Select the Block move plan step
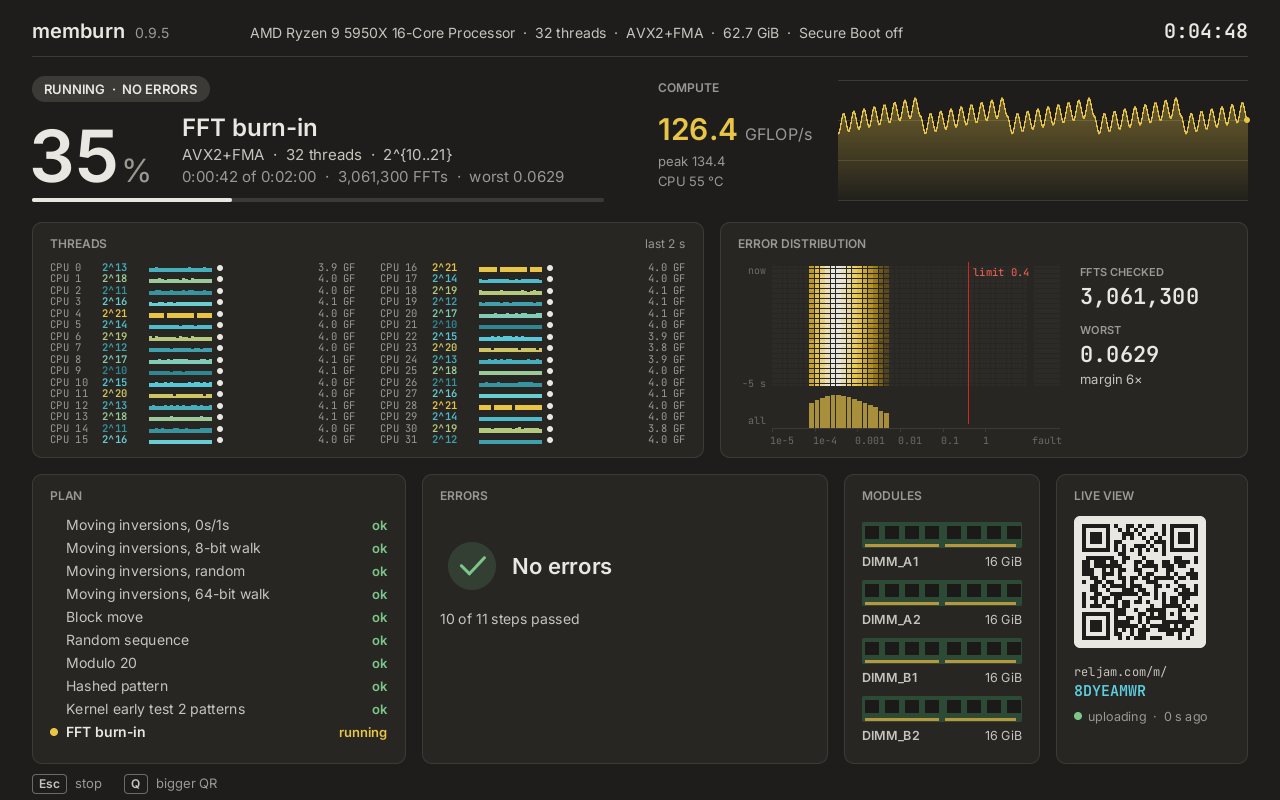This screenshot has height=800, width=1280. (x=219, y=617)
